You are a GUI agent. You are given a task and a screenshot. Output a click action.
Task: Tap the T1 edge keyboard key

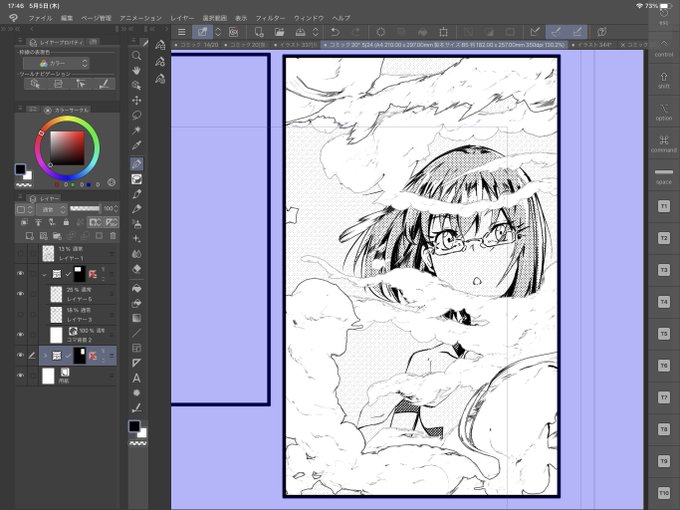(x=664, y=206)
